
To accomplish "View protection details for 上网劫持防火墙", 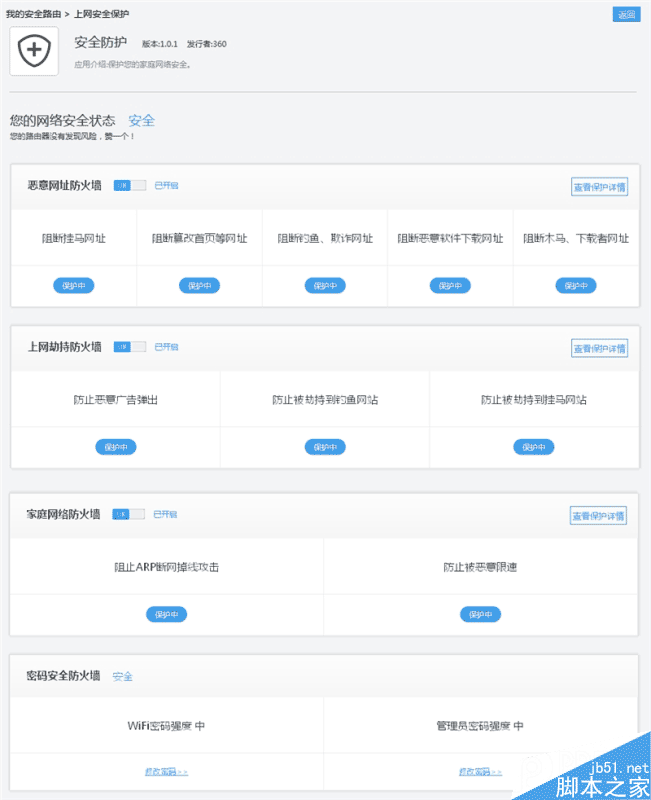I will pos(599,348).
